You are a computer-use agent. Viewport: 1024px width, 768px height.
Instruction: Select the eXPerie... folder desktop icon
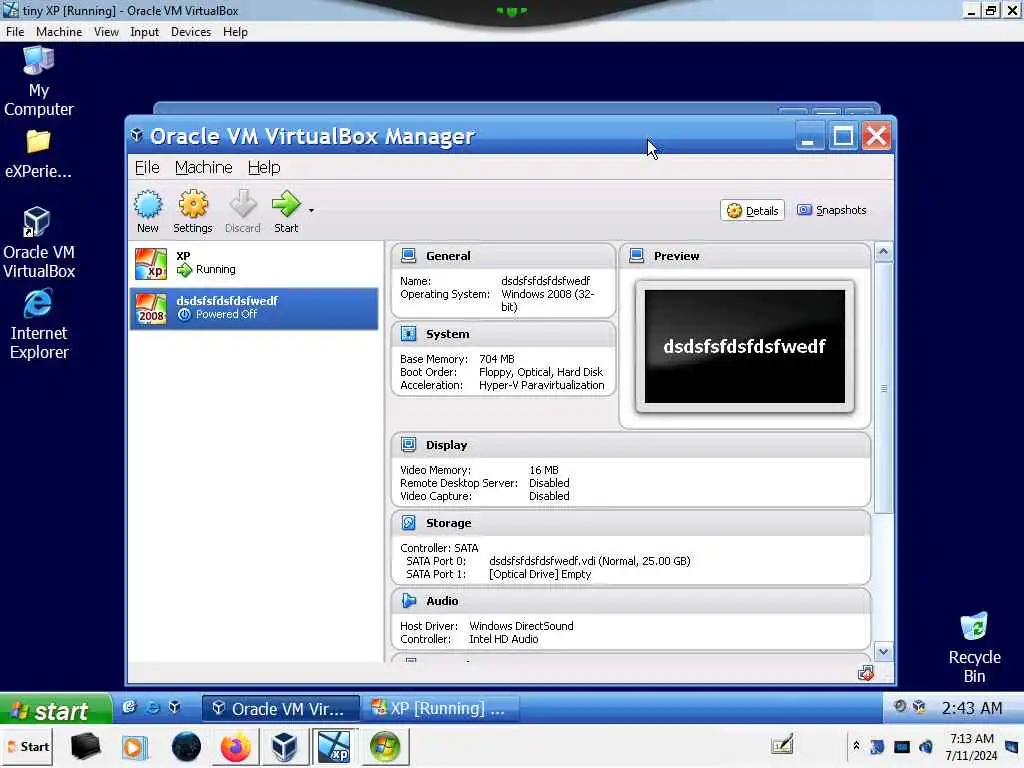39,155
